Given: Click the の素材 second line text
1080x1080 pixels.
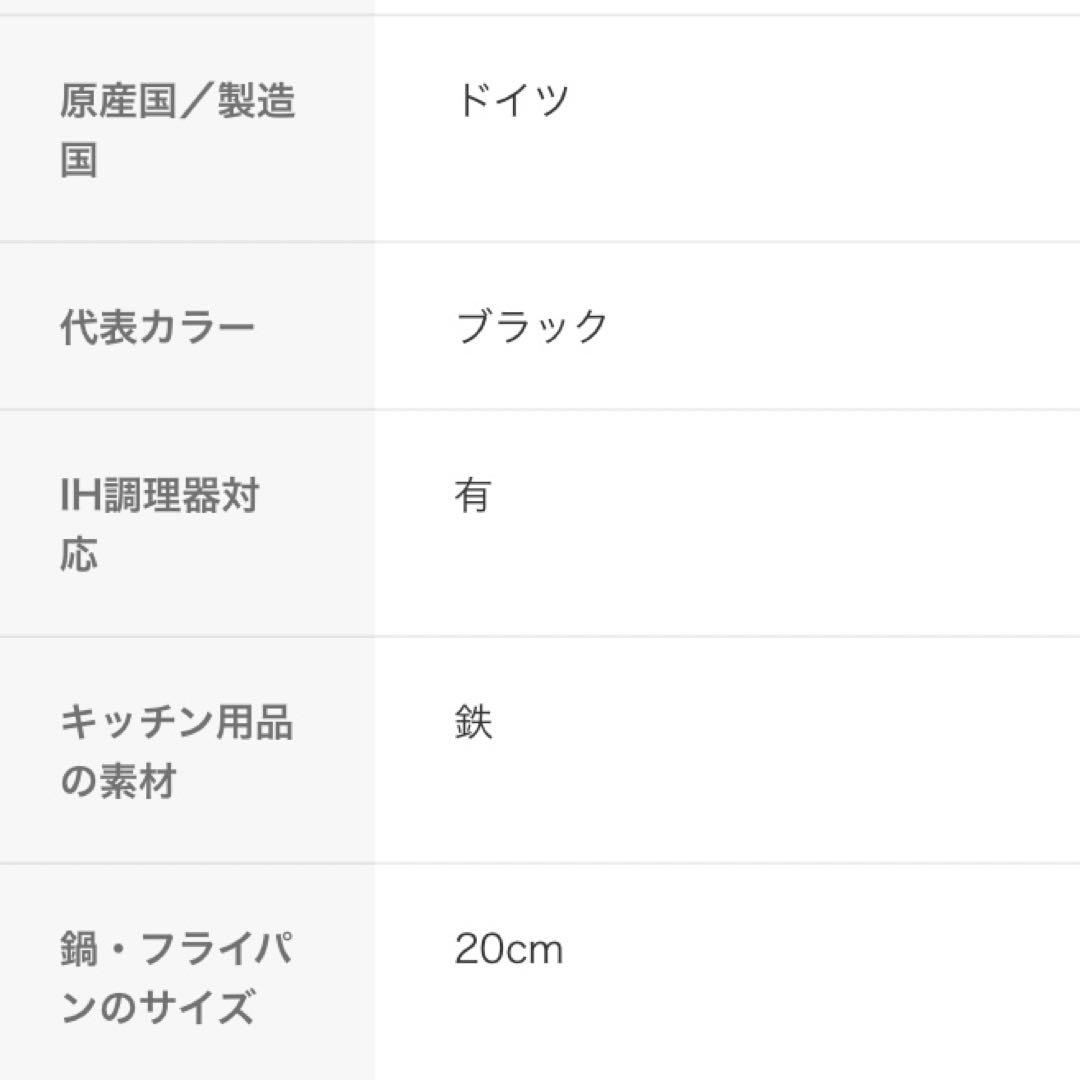Looking at the screenshot, I should pos(119,781).
